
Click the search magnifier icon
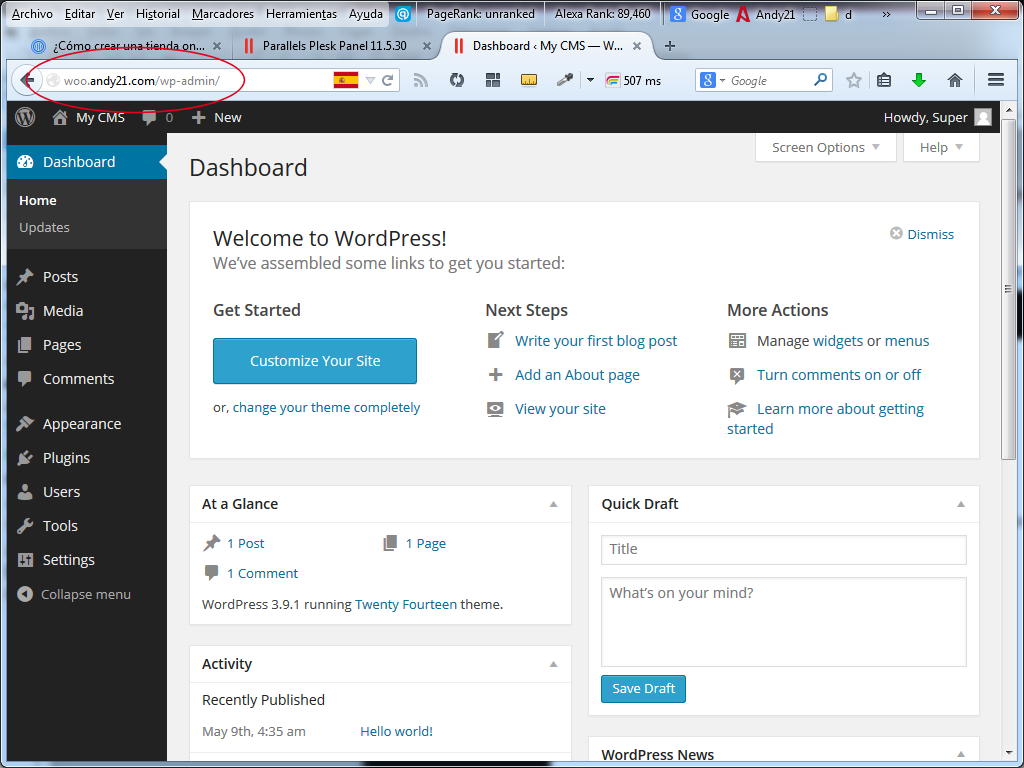(x=820, y=80)
